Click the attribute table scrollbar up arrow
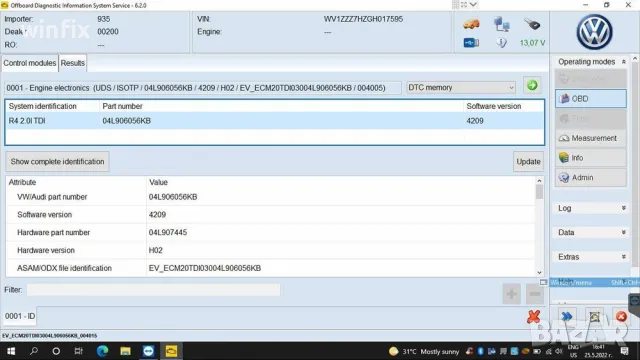Image resolution: width=640 pixels, height=360 pixels. point(539,181)
